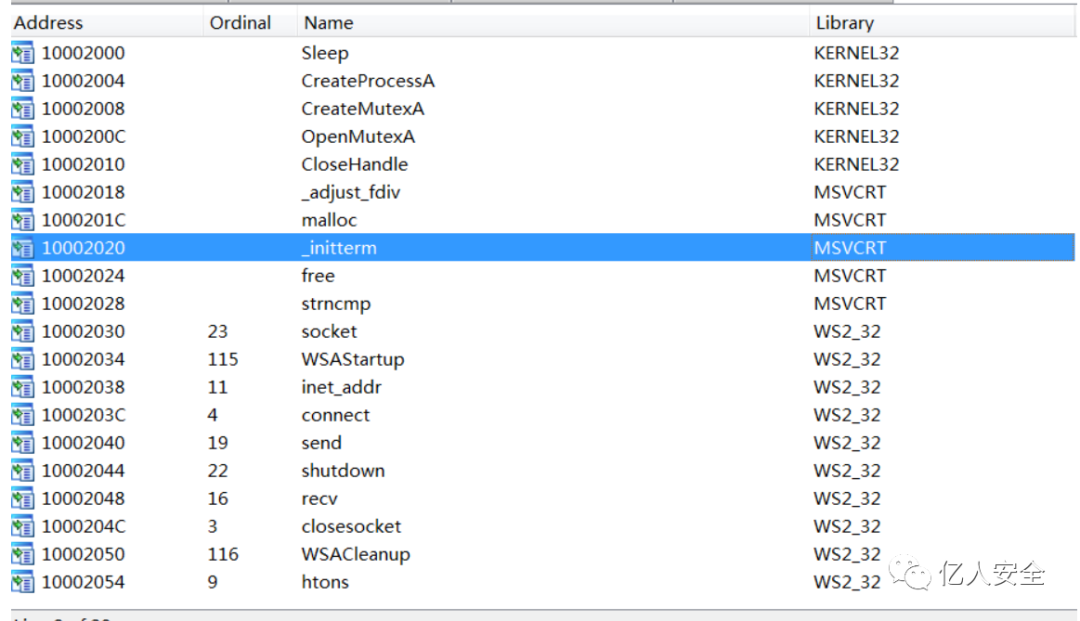Click KERNEL32 library in the CloseHandle row
This screenshot has width=1080, height=621.
click(x=856, y=165)
